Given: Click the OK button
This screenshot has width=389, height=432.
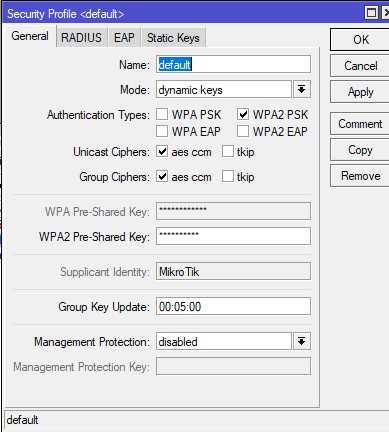Looking at the screenshot, I should pos(360,40).
